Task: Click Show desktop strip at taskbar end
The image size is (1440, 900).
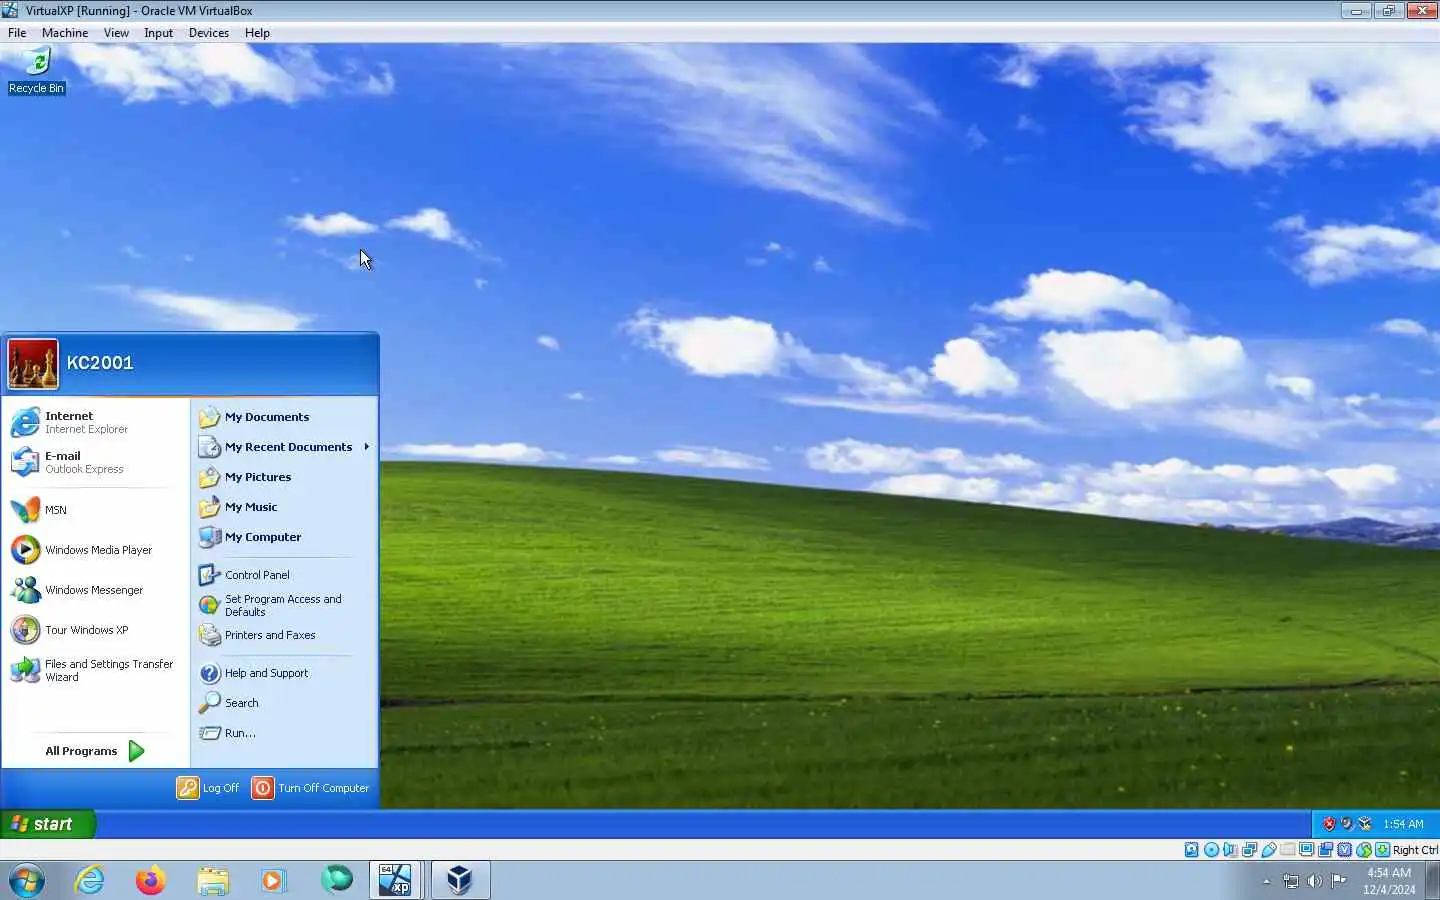Action: 1434,881
